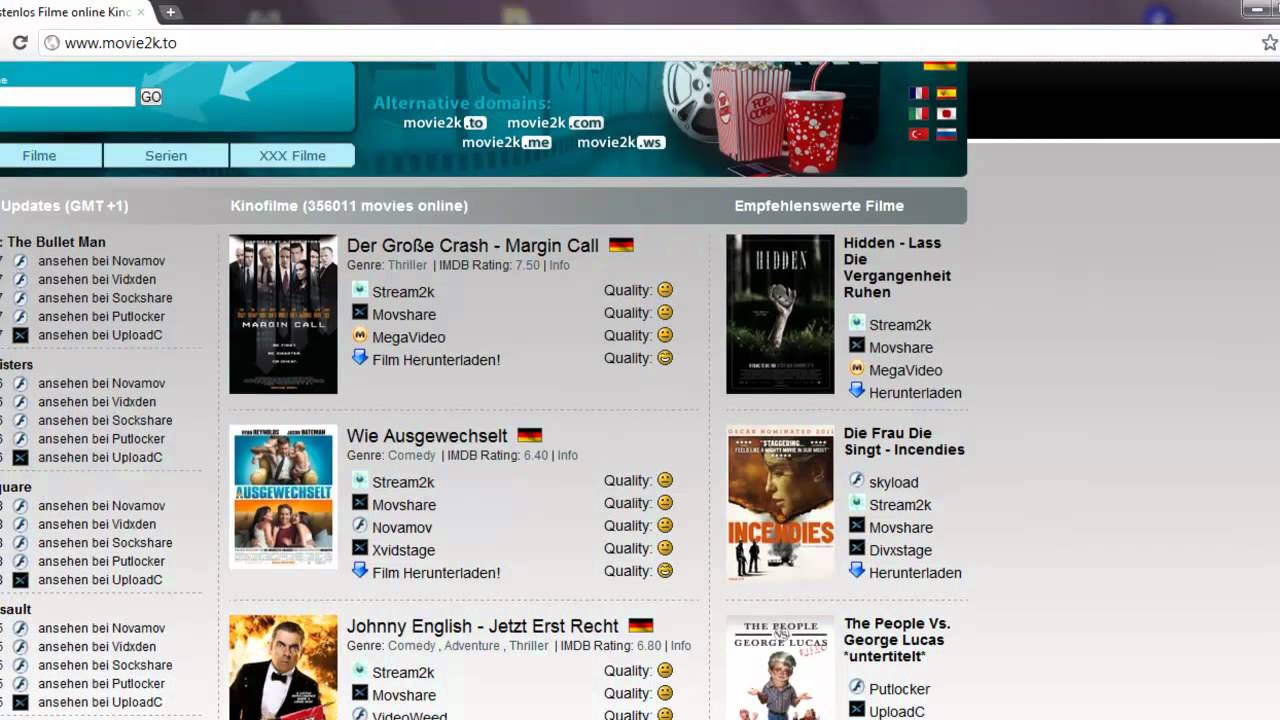1280x720 pixels.
Task: Go to alternative domain movie2k.com
Action: tap(555, 123)
